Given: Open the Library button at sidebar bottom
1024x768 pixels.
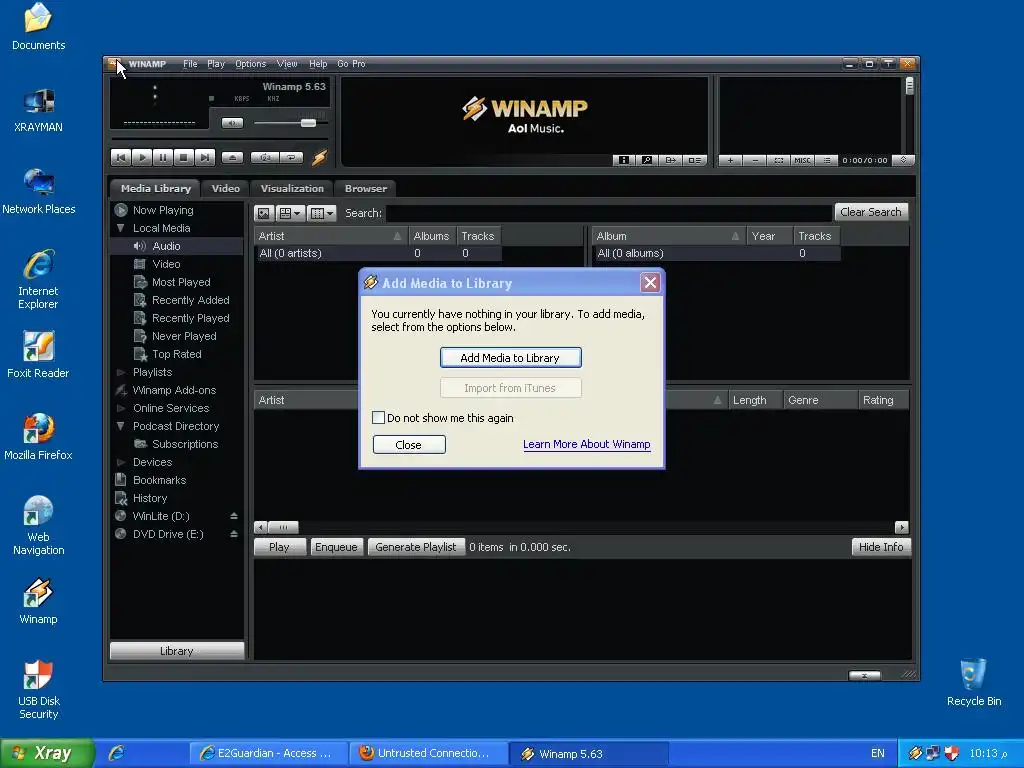Looking at the screenshot, I should [x=177, y=651].
